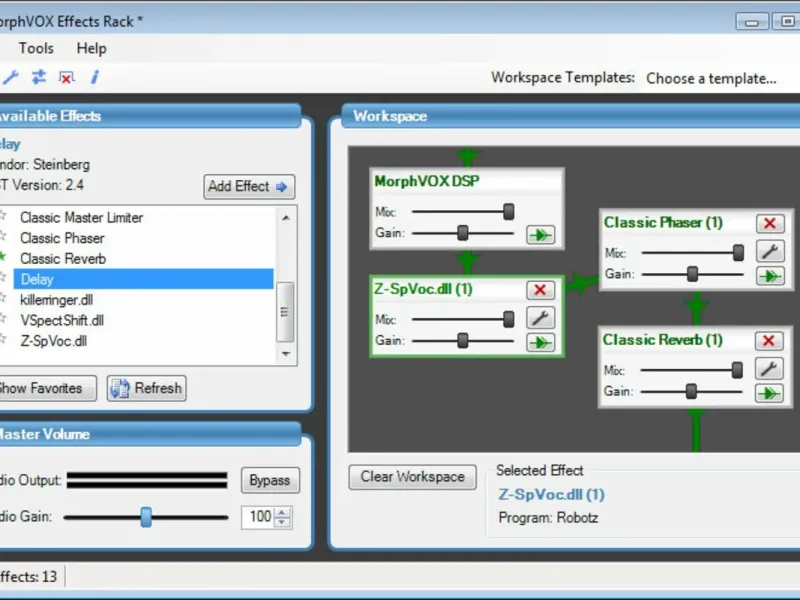Image resolution: width=800 pixels, height=600 pixels.
Task: Open the Tools menu
Action: 36,48
